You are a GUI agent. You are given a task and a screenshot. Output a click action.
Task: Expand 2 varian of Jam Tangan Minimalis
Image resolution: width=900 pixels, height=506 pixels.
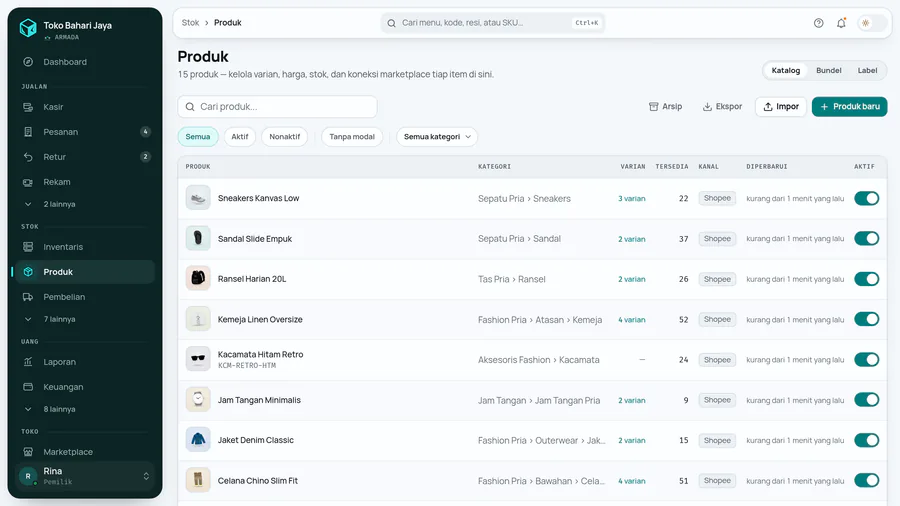click(x=631, y=400)
